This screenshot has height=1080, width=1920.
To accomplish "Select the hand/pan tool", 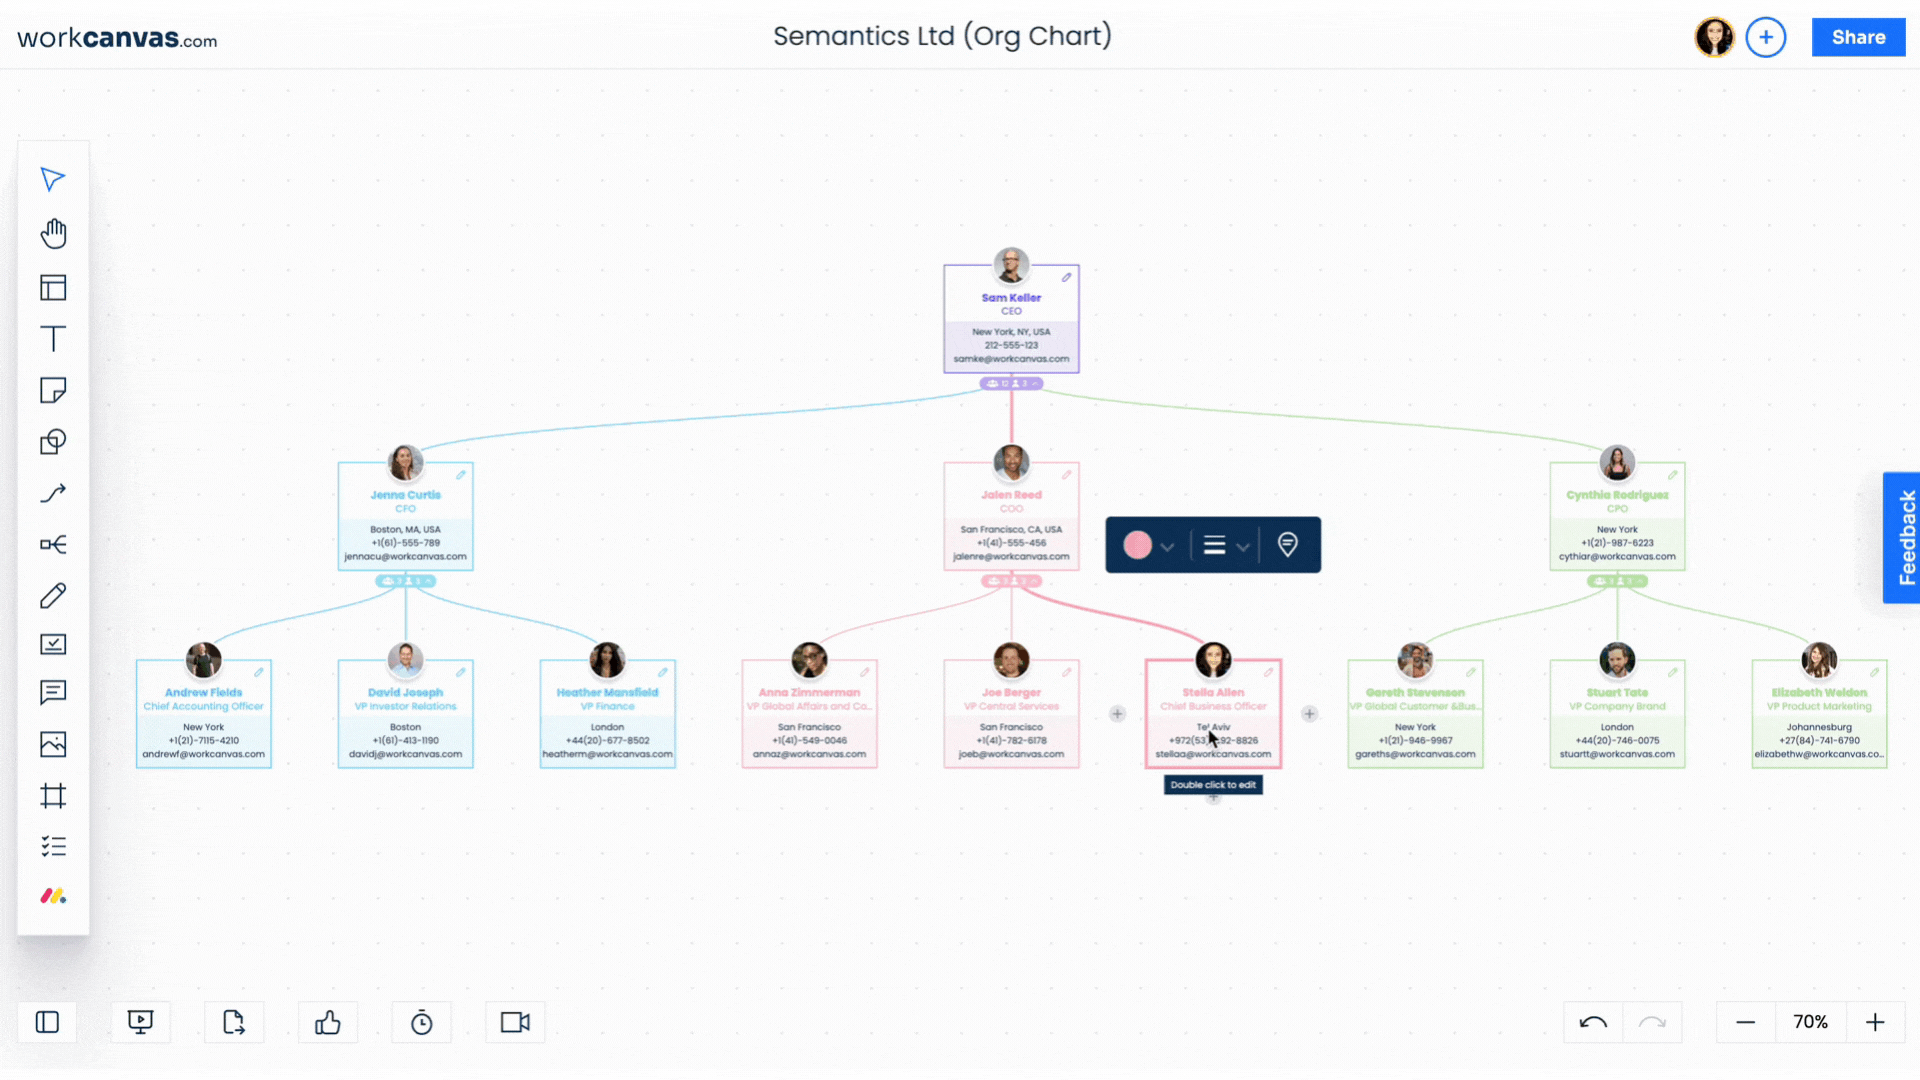I will point(53,232).
